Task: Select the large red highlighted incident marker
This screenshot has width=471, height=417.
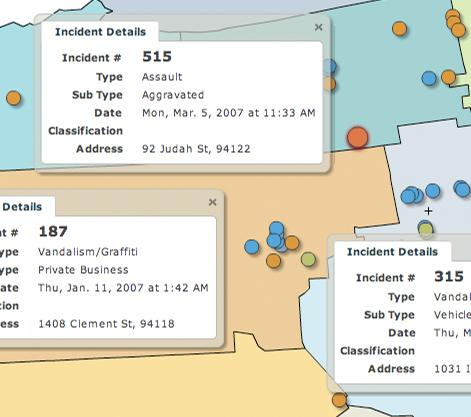Action: [x=357, y=137]
